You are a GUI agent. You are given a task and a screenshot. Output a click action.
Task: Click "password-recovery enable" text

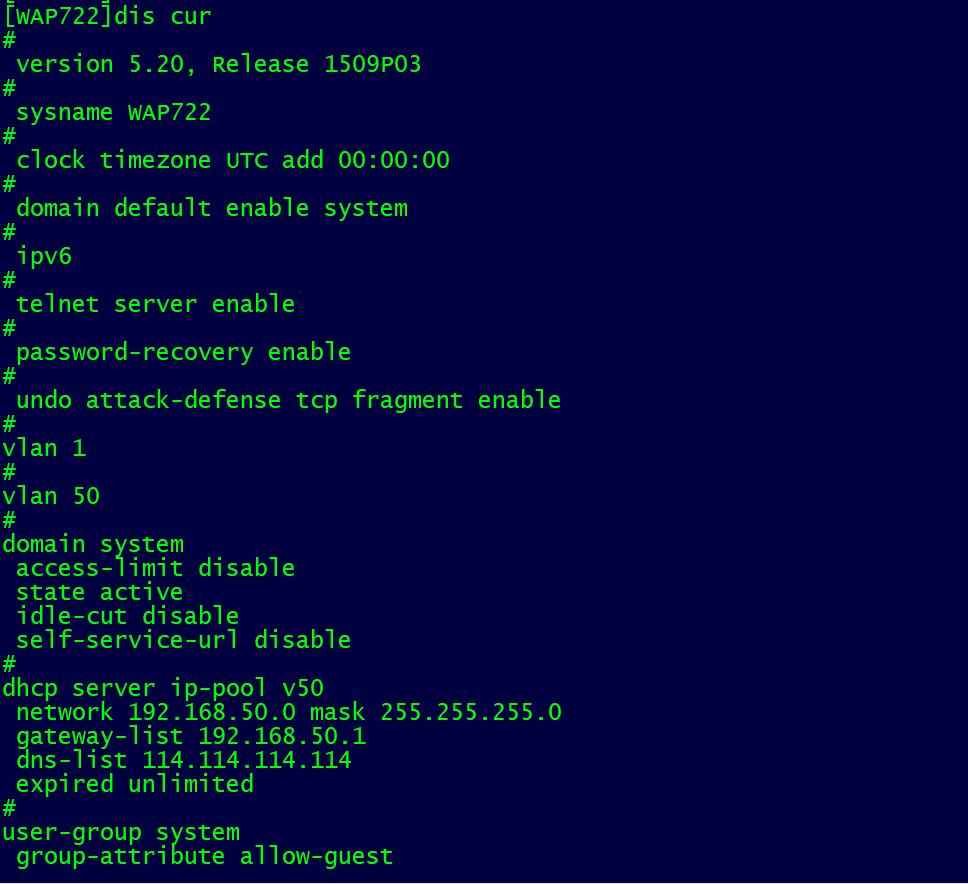click(183, 352)
